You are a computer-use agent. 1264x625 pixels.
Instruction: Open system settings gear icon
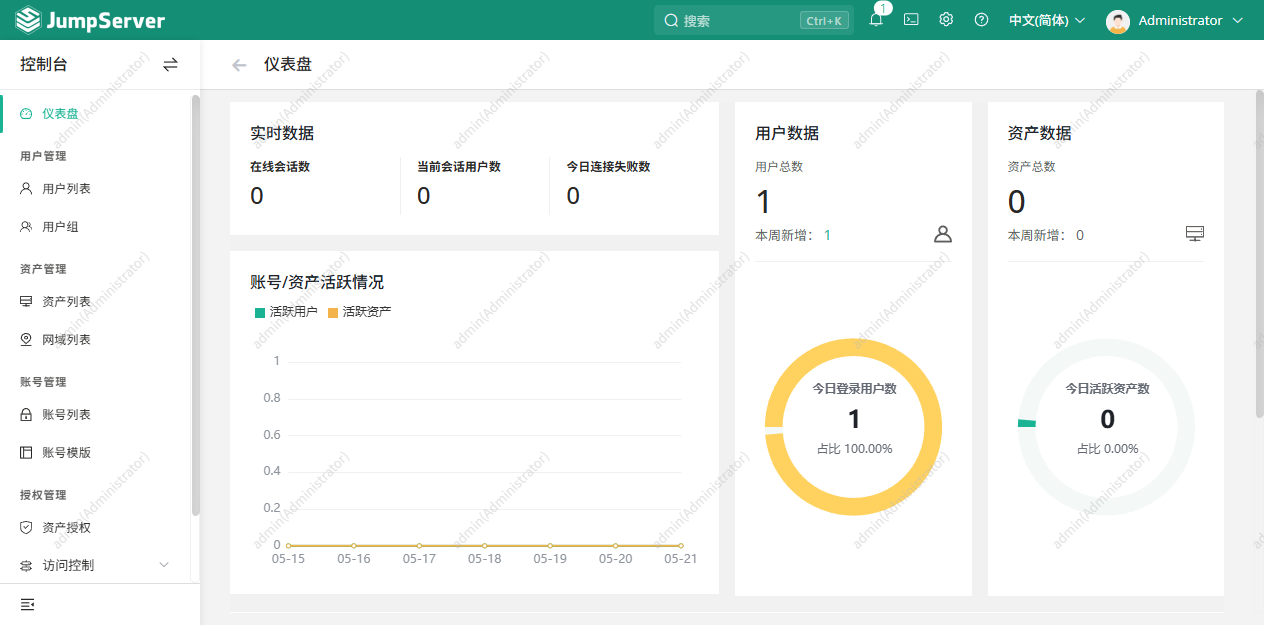[x=946, y=19]
